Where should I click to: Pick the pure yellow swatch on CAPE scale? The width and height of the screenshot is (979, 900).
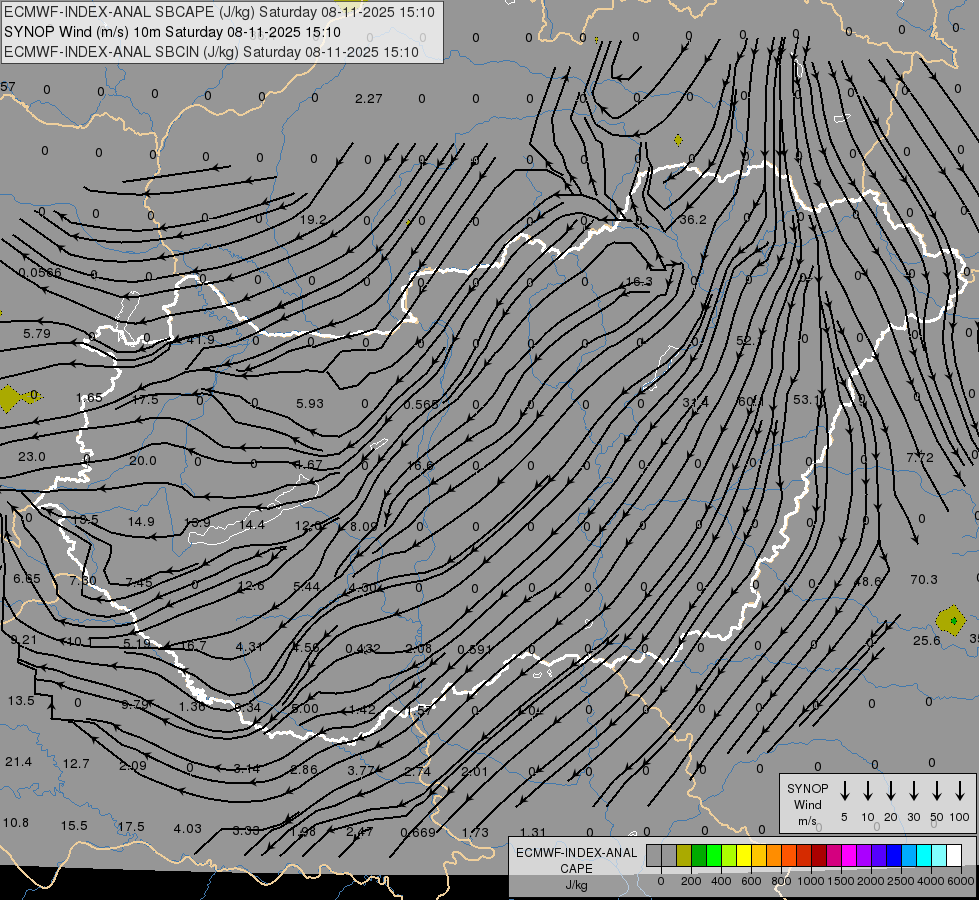(x=744, y=856)
